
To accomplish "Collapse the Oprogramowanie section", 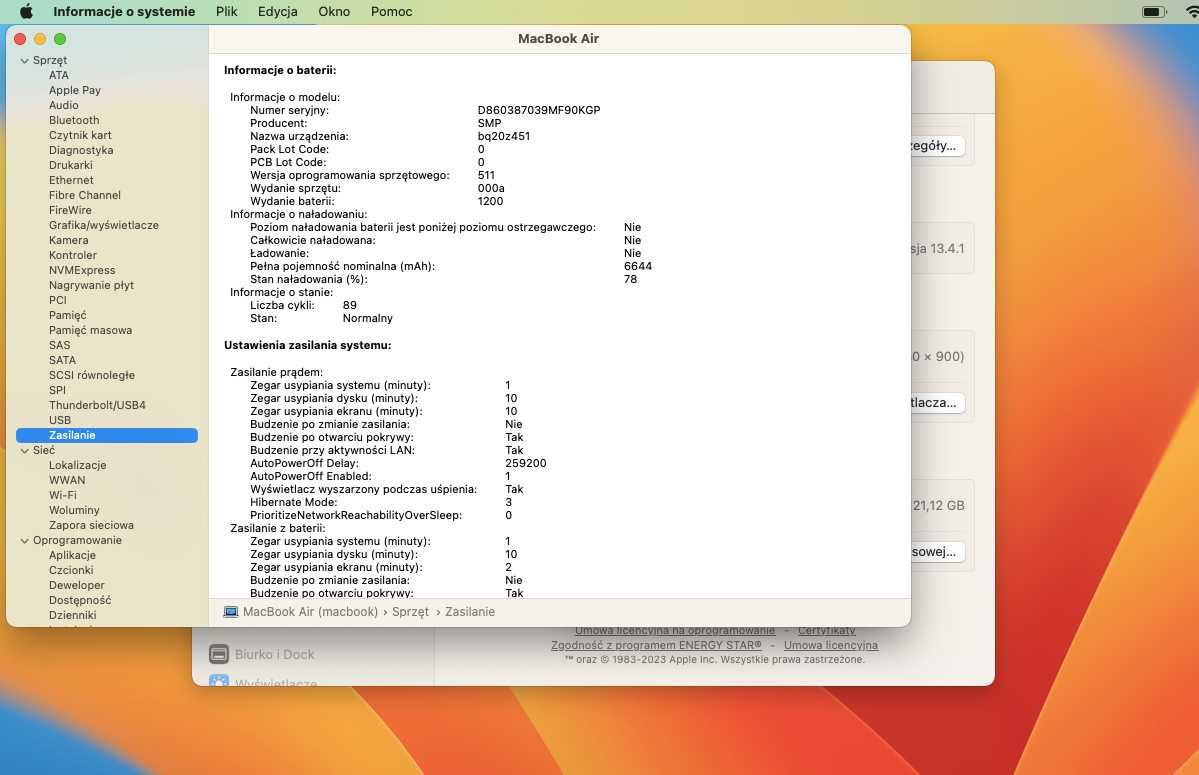I will point(24,540).
